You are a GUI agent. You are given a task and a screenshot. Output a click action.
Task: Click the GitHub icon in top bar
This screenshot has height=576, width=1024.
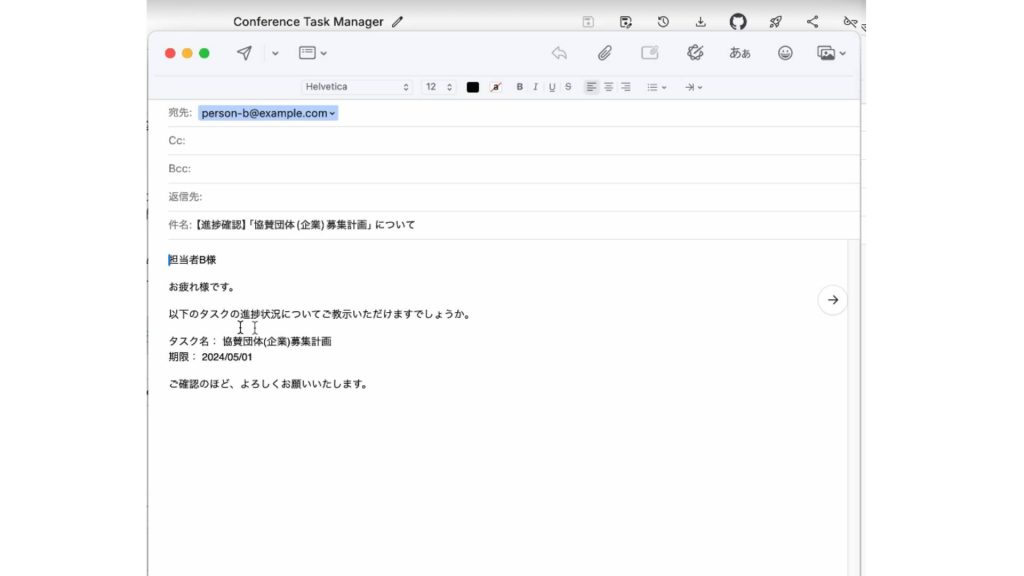[738, 21]
